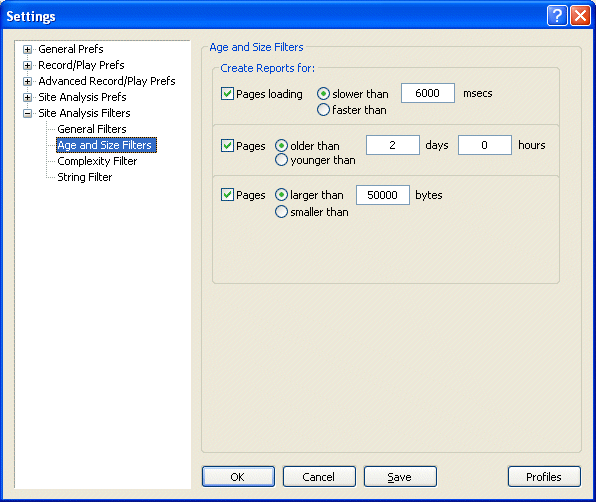Select Age and Size Filters item
The width and height of the screenshot is (596, 502).
tap(106, 145)
